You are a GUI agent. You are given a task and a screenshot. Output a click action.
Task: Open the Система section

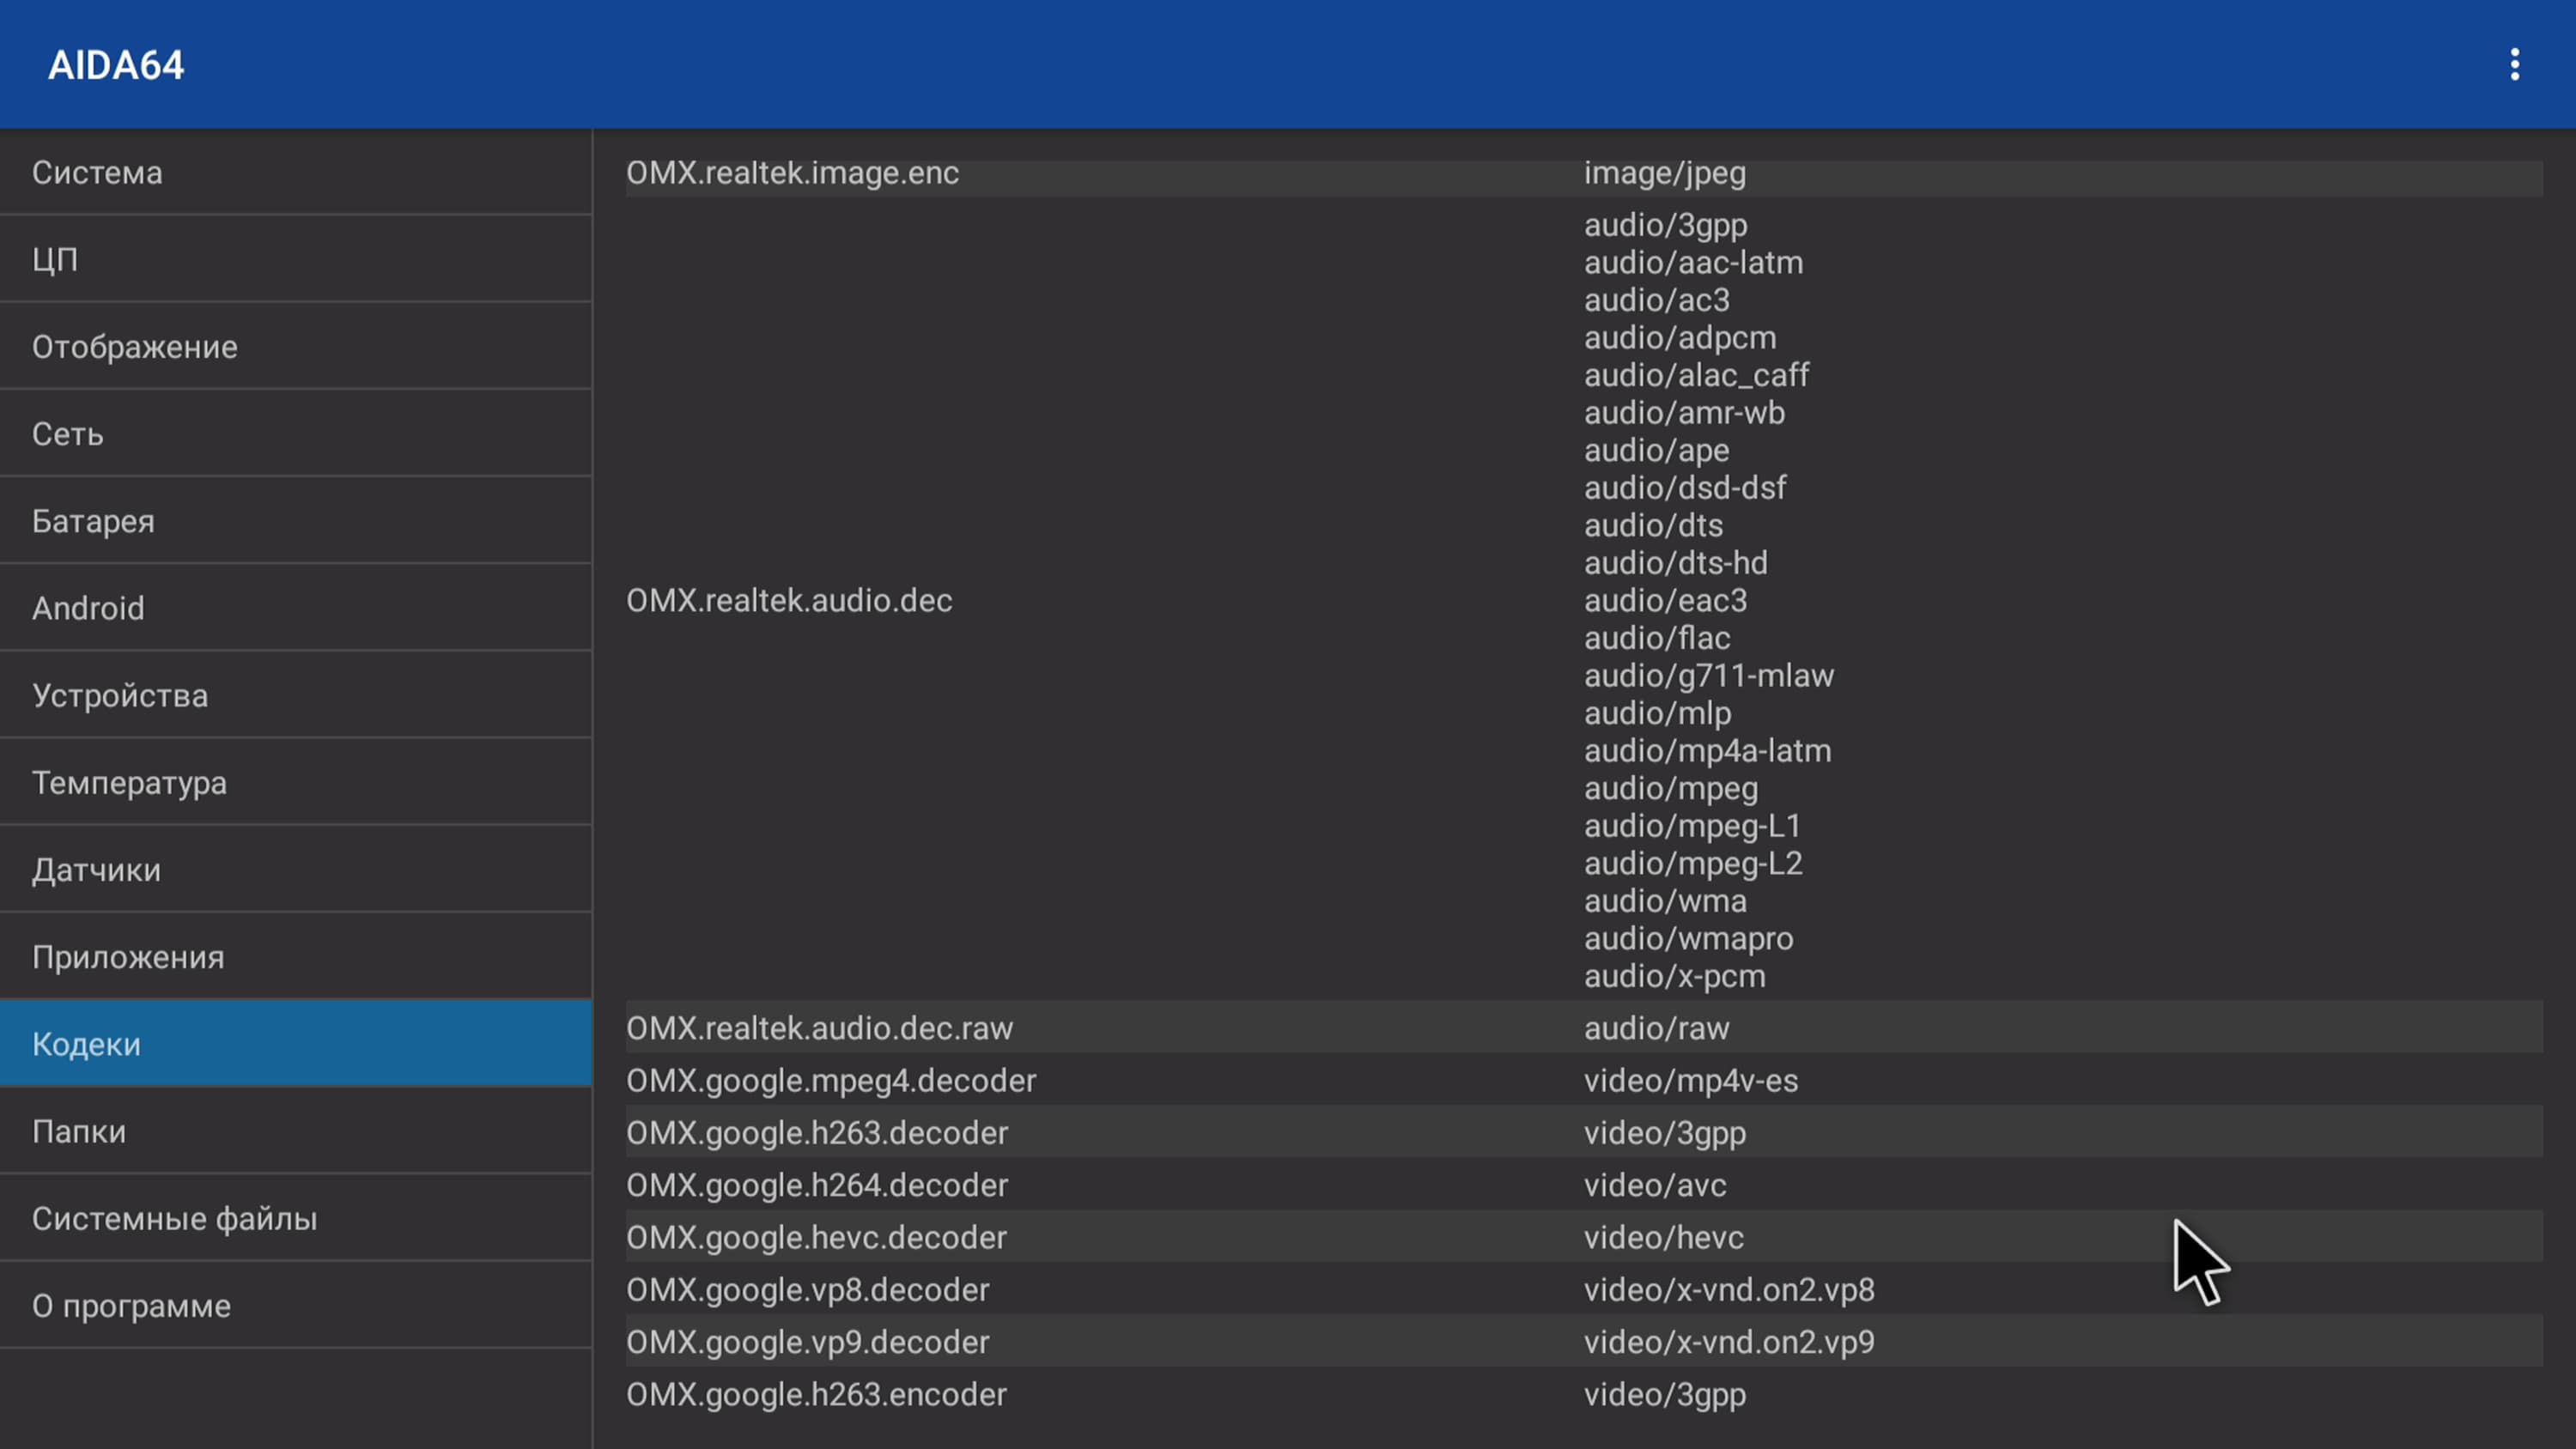click(295, 172)
